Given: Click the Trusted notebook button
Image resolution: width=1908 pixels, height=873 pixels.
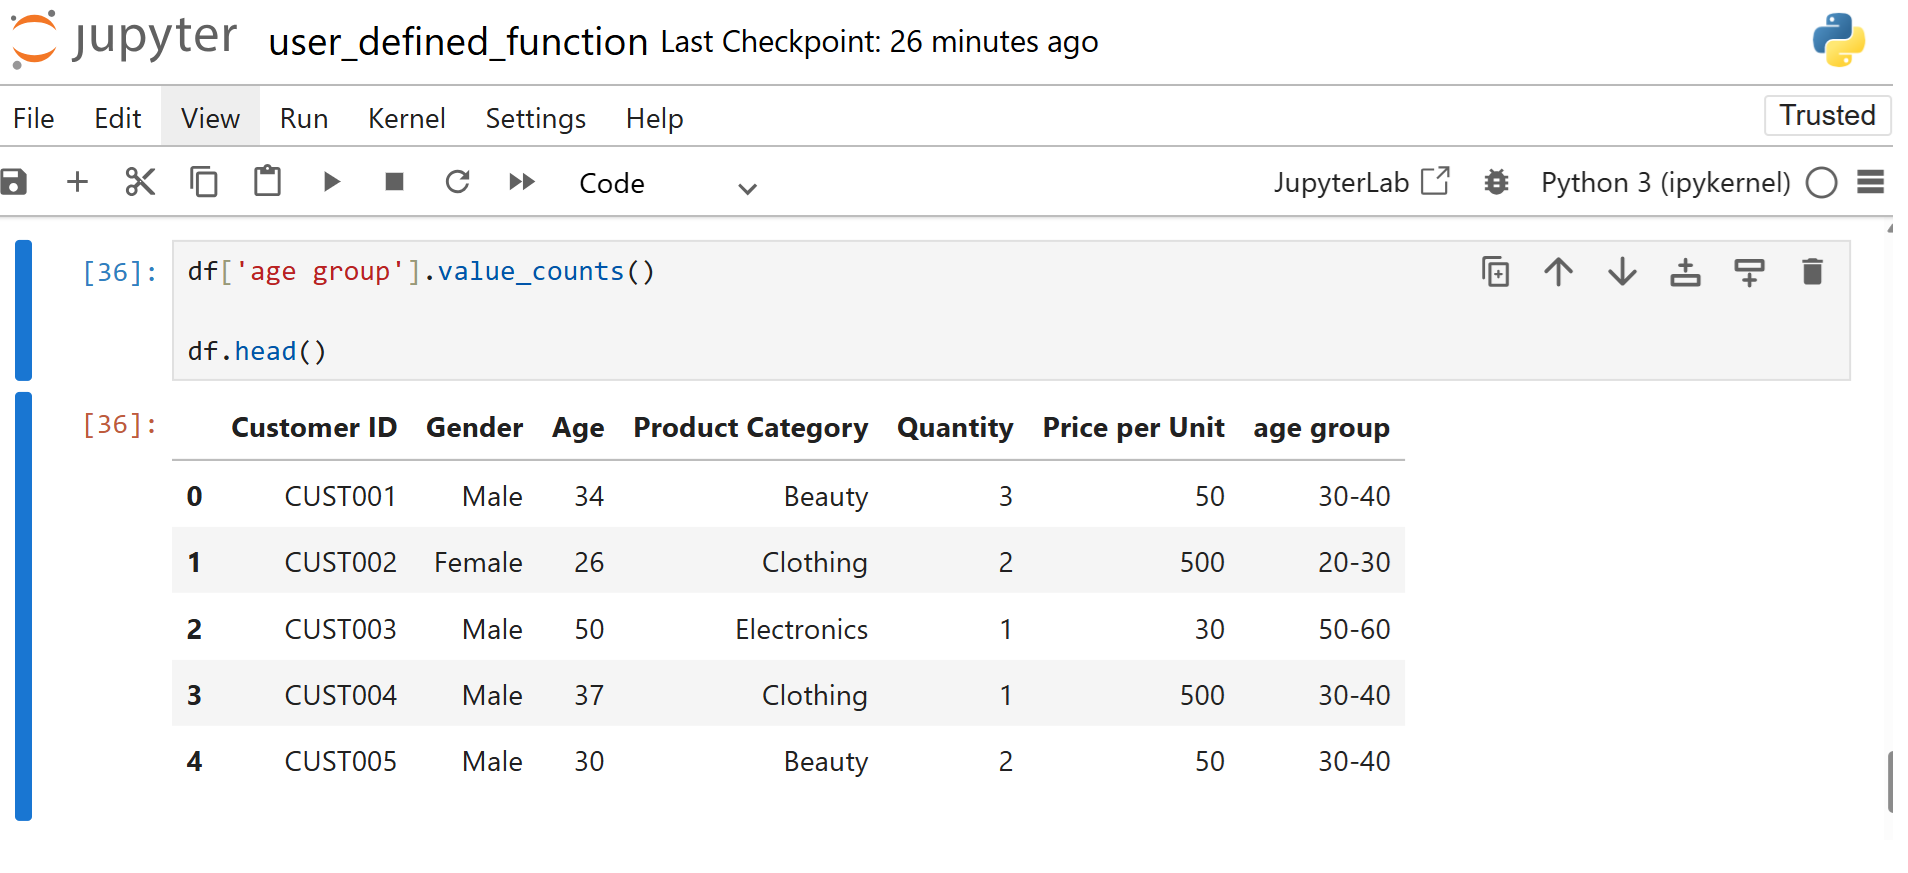Looking at the screenshot, I should click(1826, 115).
